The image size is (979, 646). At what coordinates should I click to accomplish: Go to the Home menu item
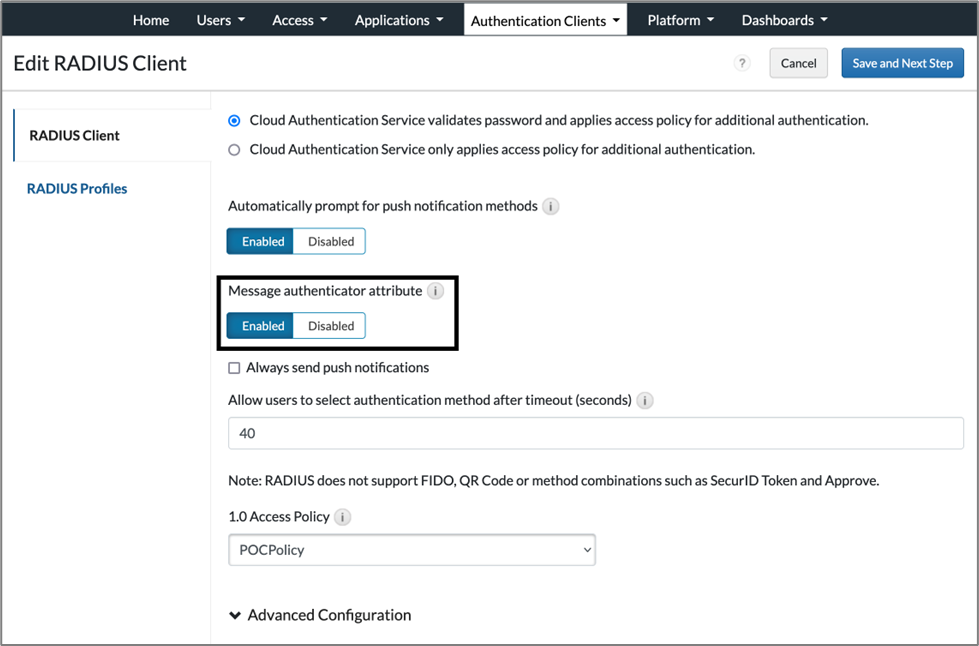coord(150,19)
